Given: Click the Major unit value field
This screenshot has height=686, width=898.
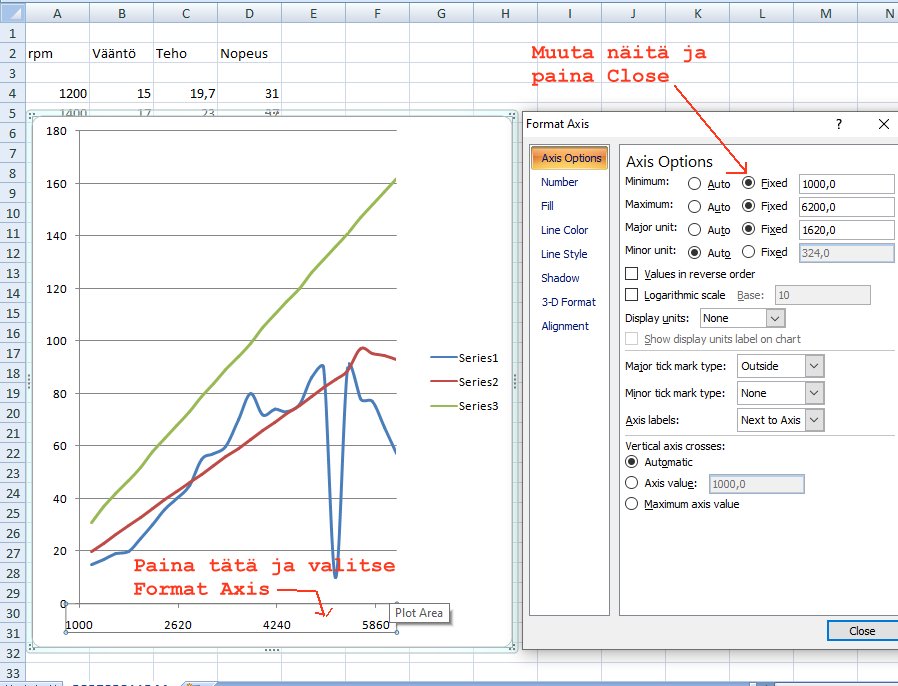Looking at the screenshot, I should pyautogui.click(x=846, y=229).
